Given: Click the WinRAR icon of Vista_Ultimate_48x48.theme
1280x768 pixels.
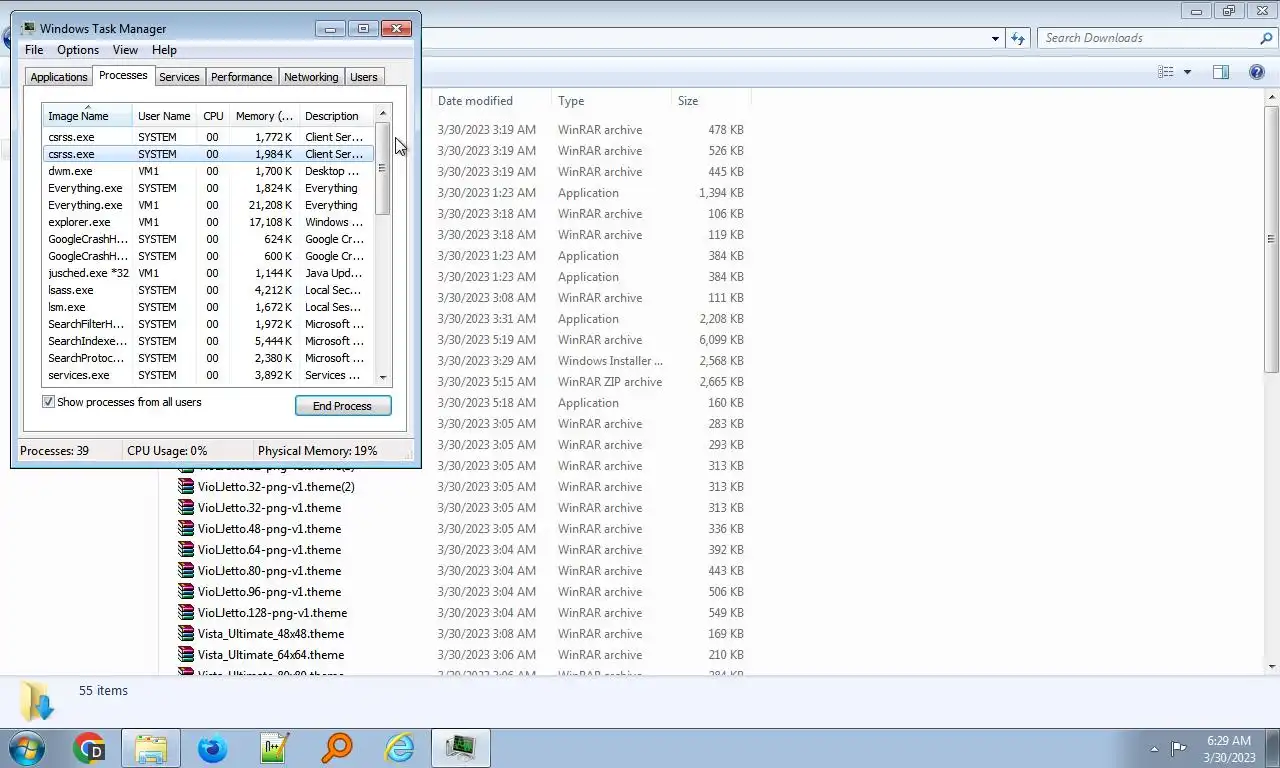Looking at the screenshot, I should 186,634.
